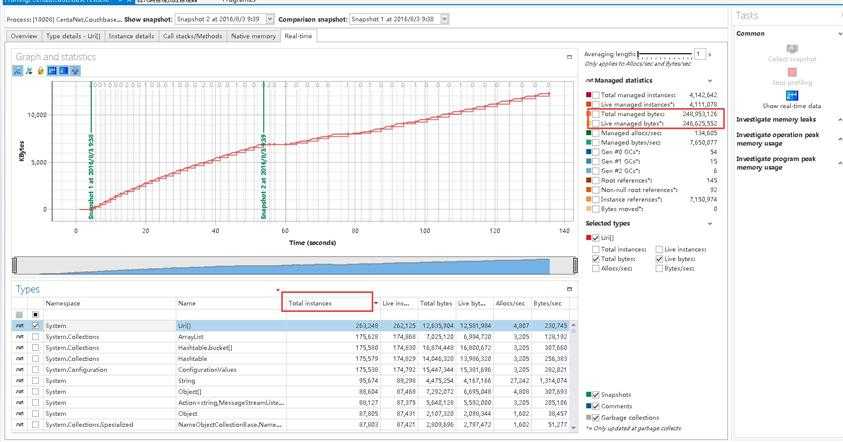This screenshot has width=843, height=442.
Task: Click the first graph toolbar icon
Action: point(19,71)
